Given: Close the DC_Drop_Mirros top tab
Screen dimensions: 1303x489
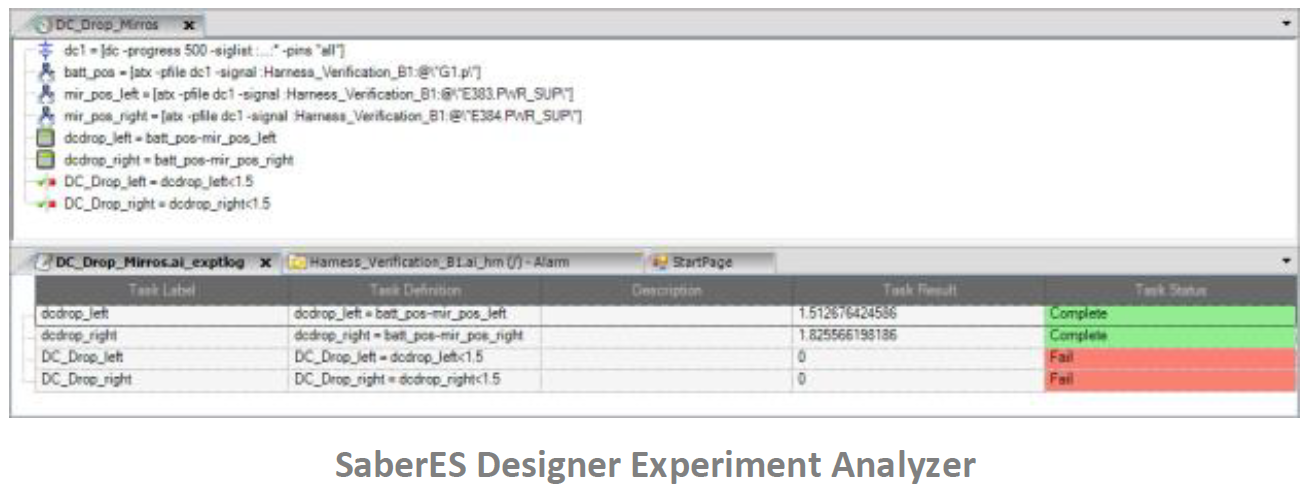Looking at the screenshot, I should 188,24.
